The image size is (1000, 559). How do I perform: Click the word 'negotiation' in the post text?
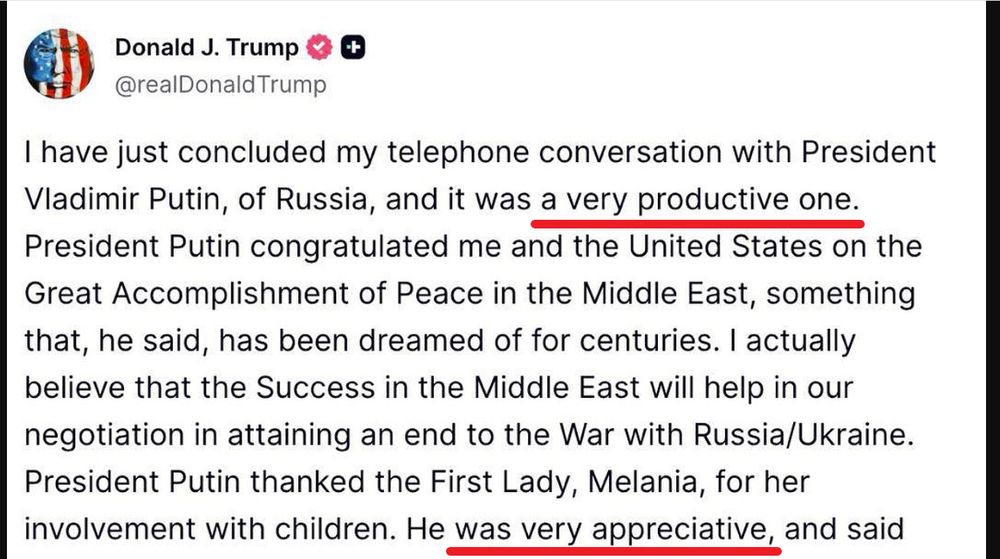click(x=104, y=435)
